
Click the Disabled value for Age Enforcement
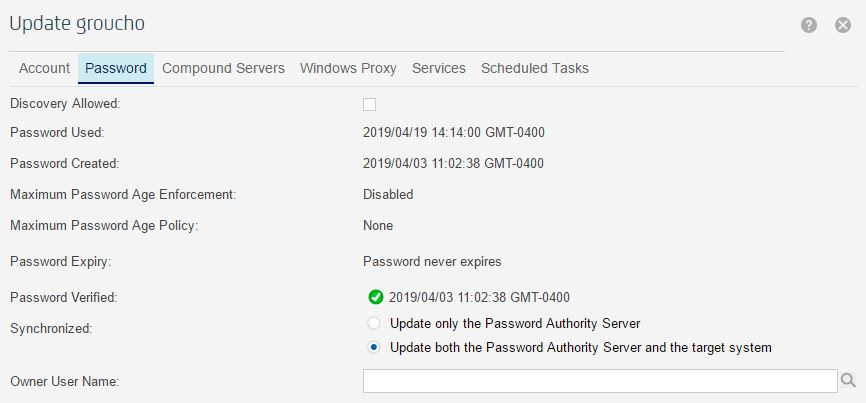pos(388,194)
